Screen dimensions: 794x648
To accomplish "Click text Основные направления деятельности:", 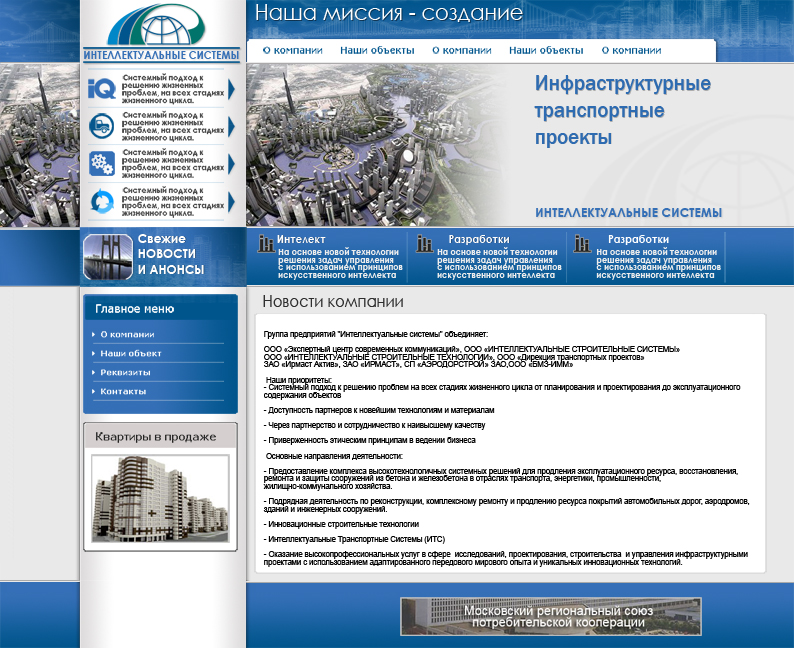I will (x=334, y=456).
